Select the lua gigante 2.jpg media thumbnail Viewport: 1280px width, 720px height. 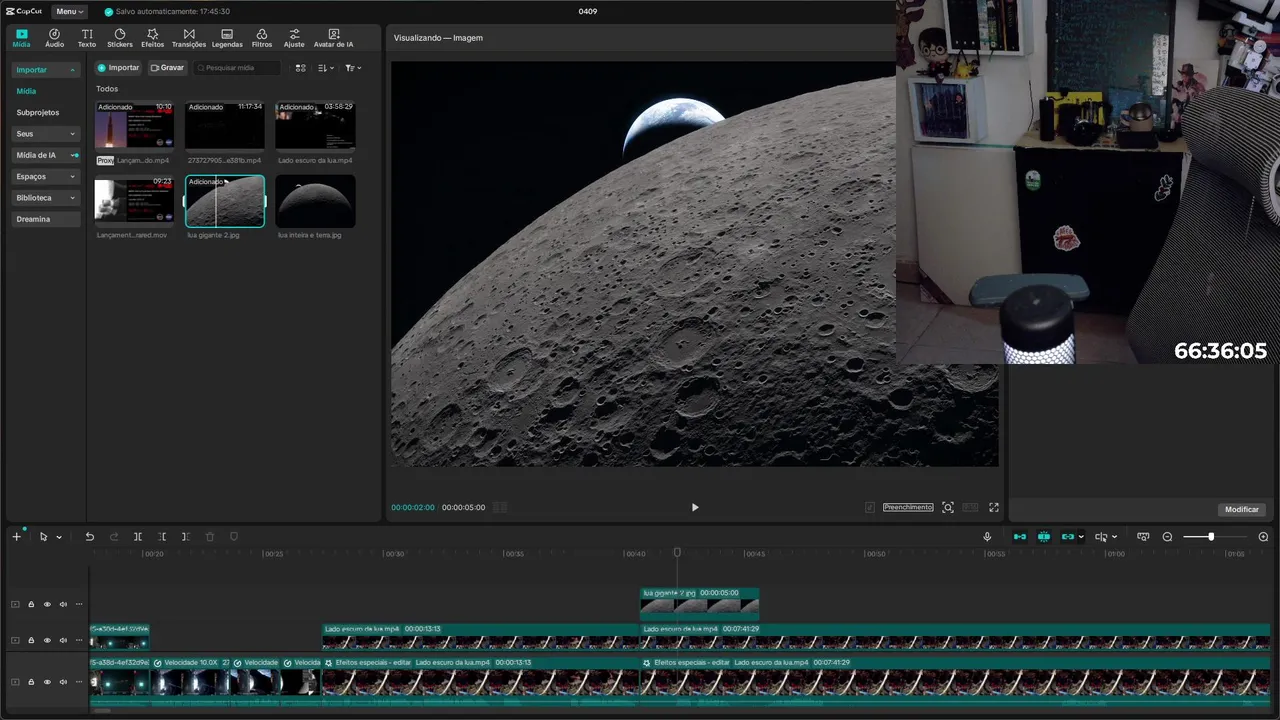(x=225, y=201)
